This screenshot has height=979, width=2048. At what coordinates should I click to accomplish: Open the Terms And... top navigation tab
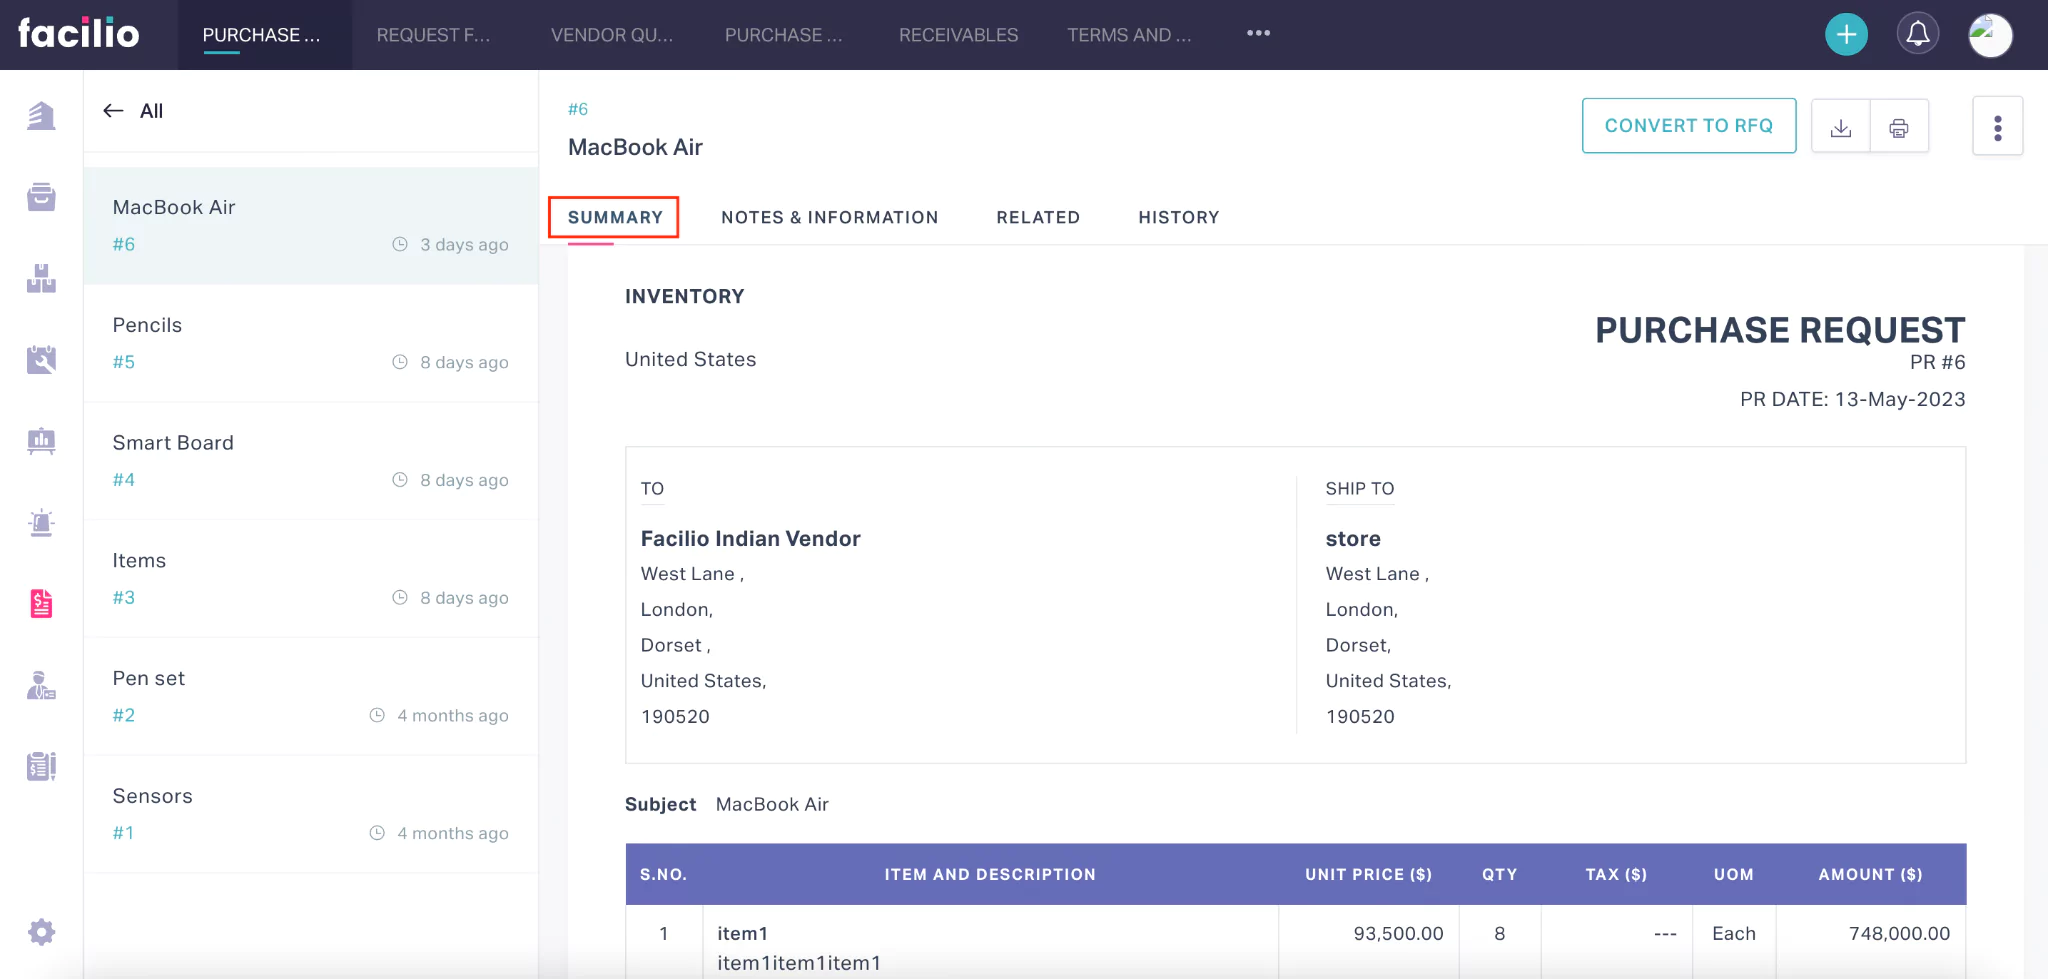(1129, 35)
